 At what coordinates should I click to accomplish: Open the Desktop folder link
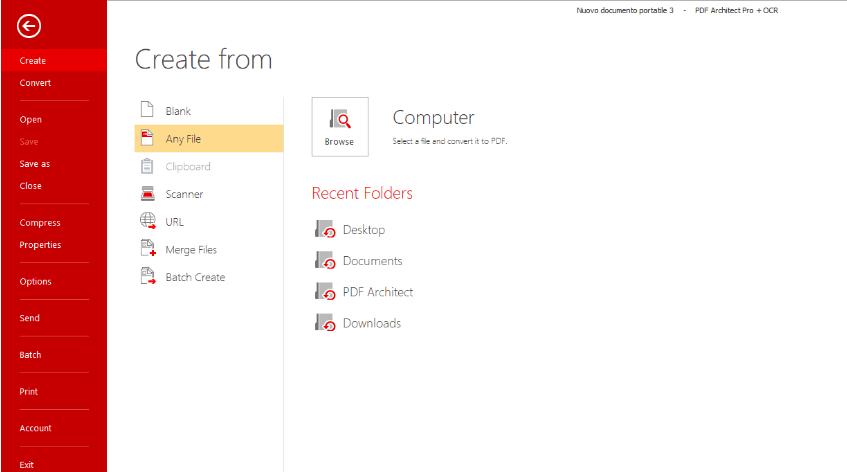click(x=364, y=230)
